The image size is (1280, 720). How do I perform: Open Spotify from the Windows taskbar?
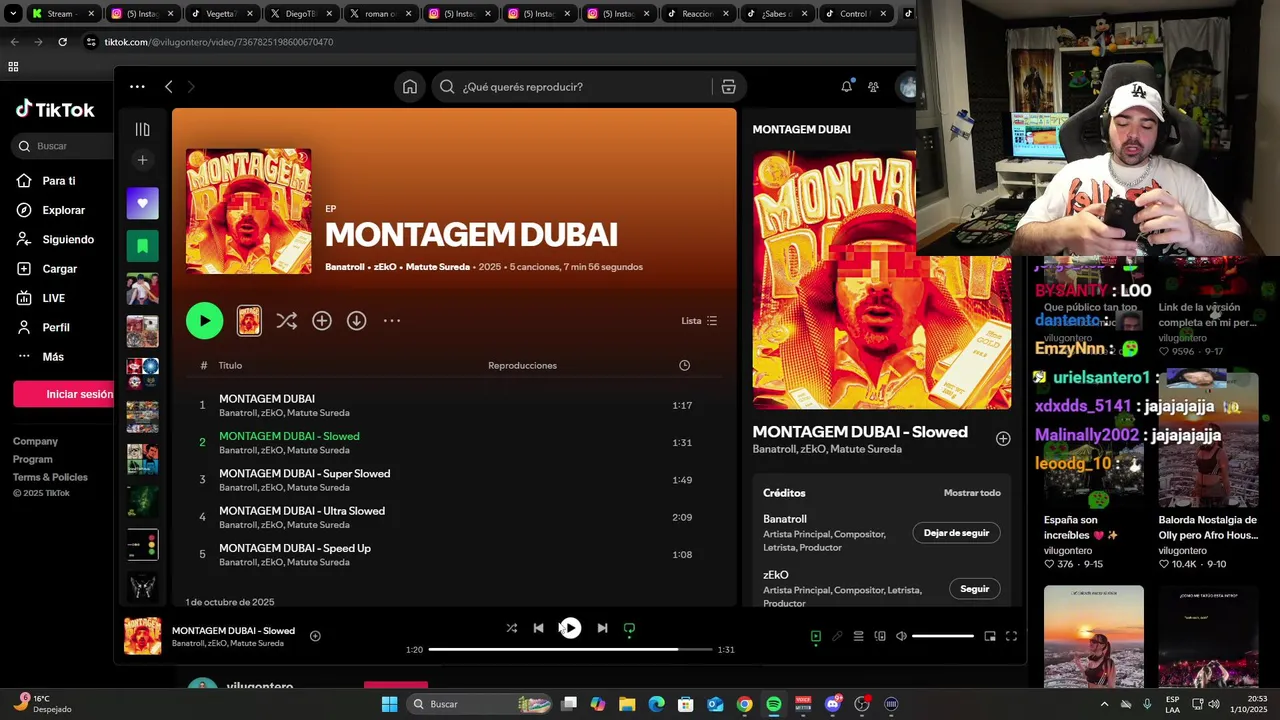pyautogui.click(x=774, y=704)
